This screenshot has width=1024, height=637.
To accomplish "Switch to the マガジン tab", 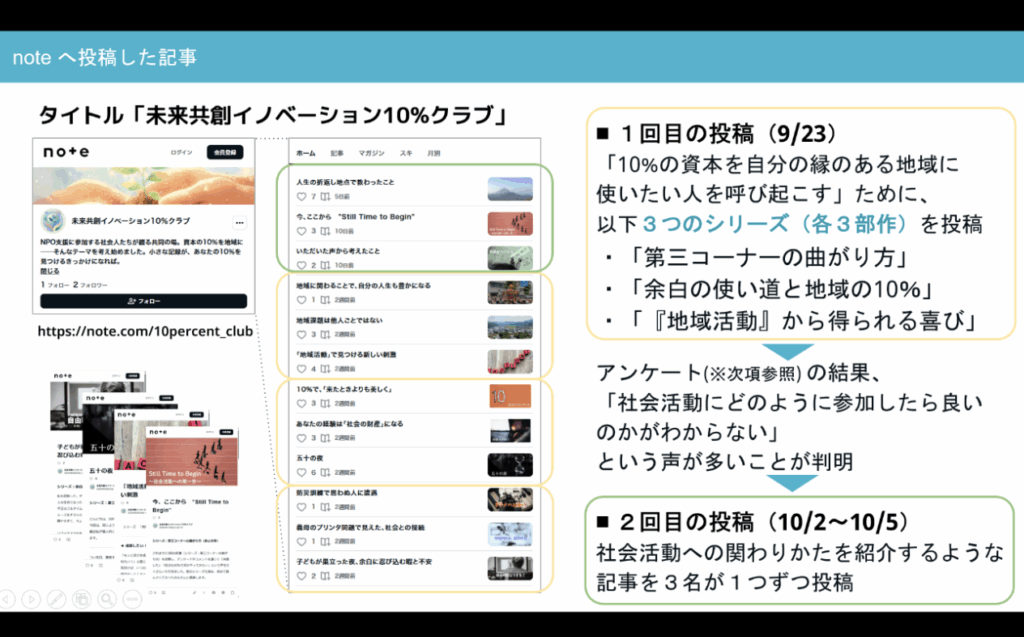I will 371,153.
